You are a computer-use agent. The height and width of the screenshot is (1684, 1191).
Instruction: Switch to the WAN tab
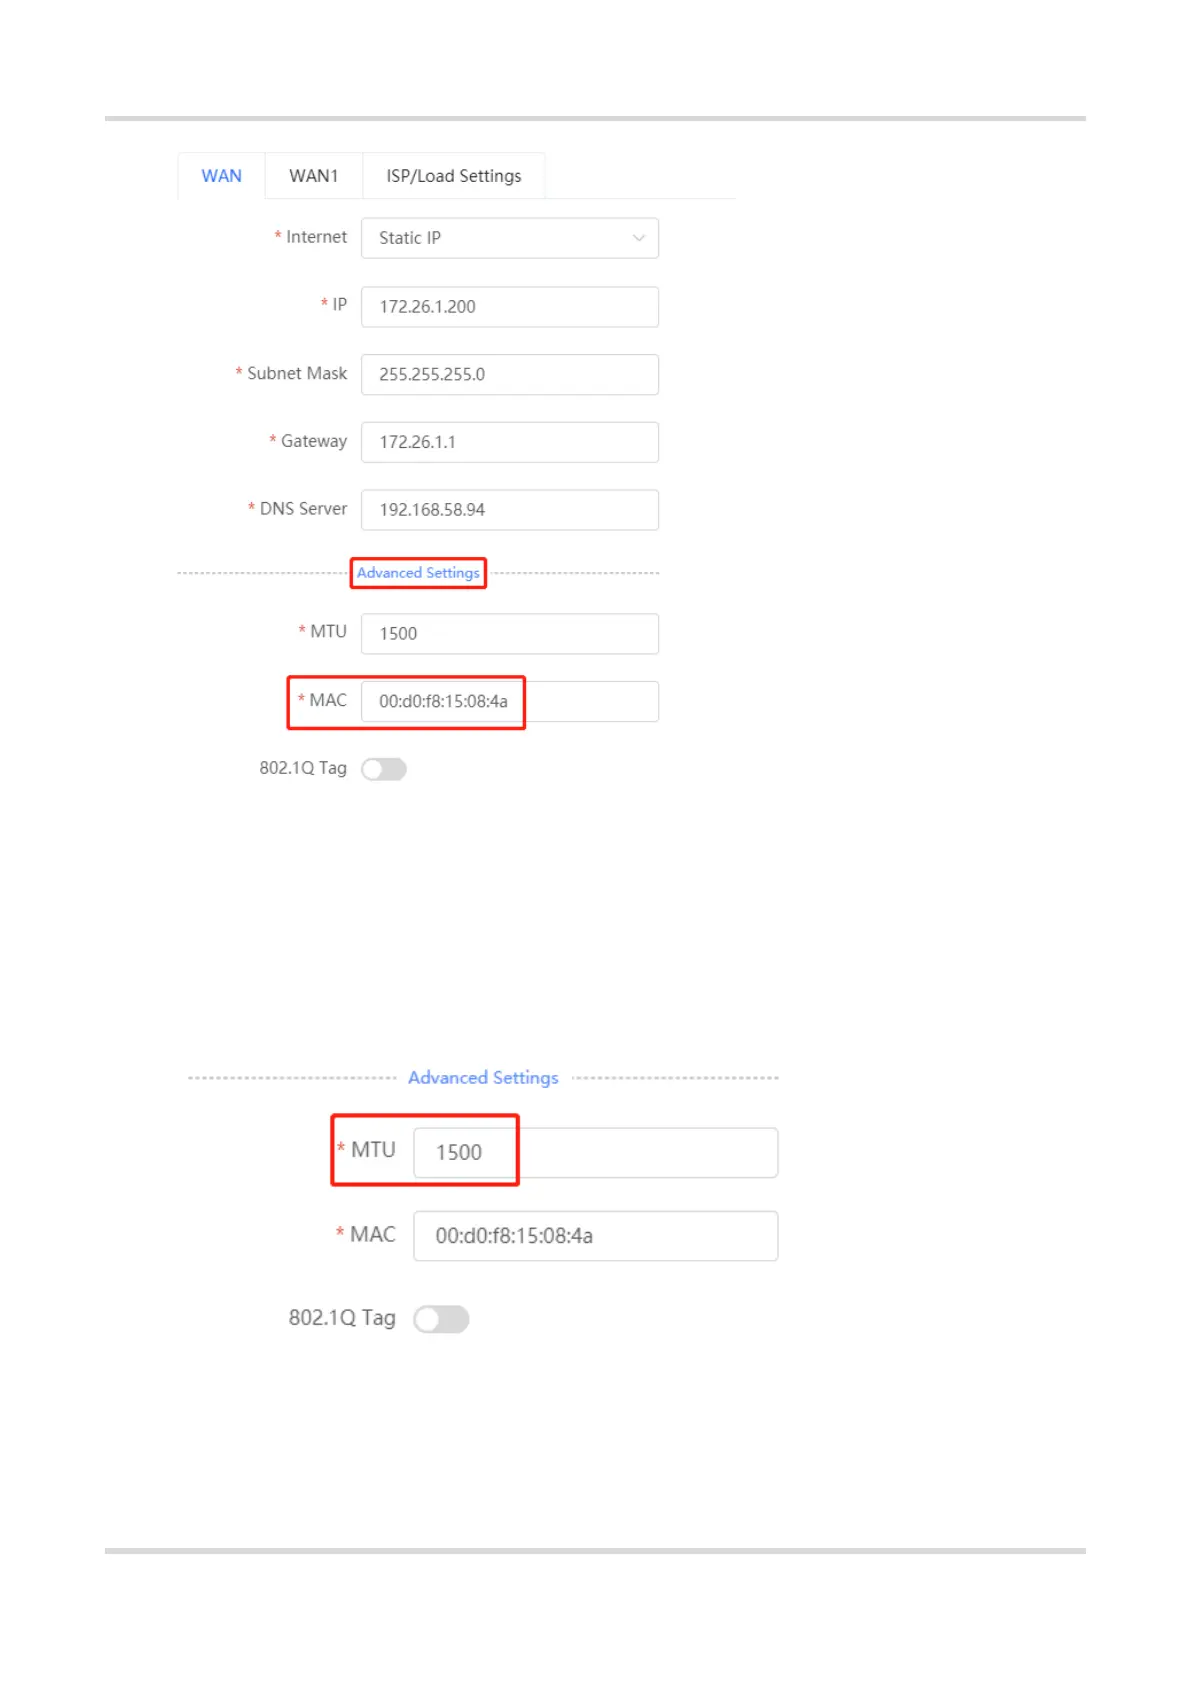(x=221, y=176)
